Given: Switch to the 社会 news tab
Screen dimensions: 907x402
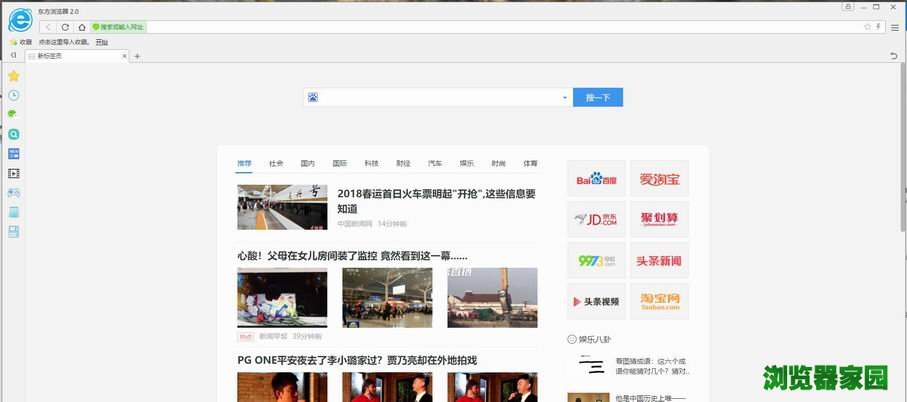Looking at the screenshot, I should coord(276,163).
